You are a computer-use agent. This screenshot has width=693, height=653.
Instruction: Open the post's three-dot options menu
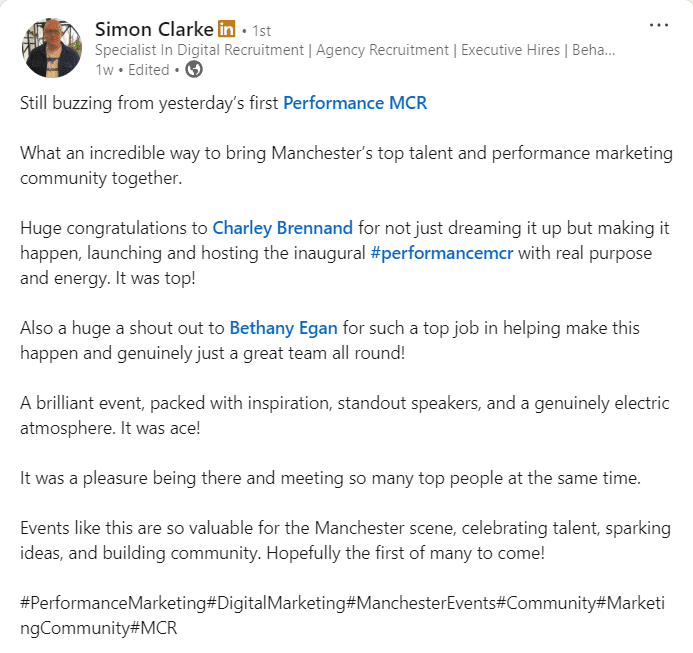click(x=659, y=25)
